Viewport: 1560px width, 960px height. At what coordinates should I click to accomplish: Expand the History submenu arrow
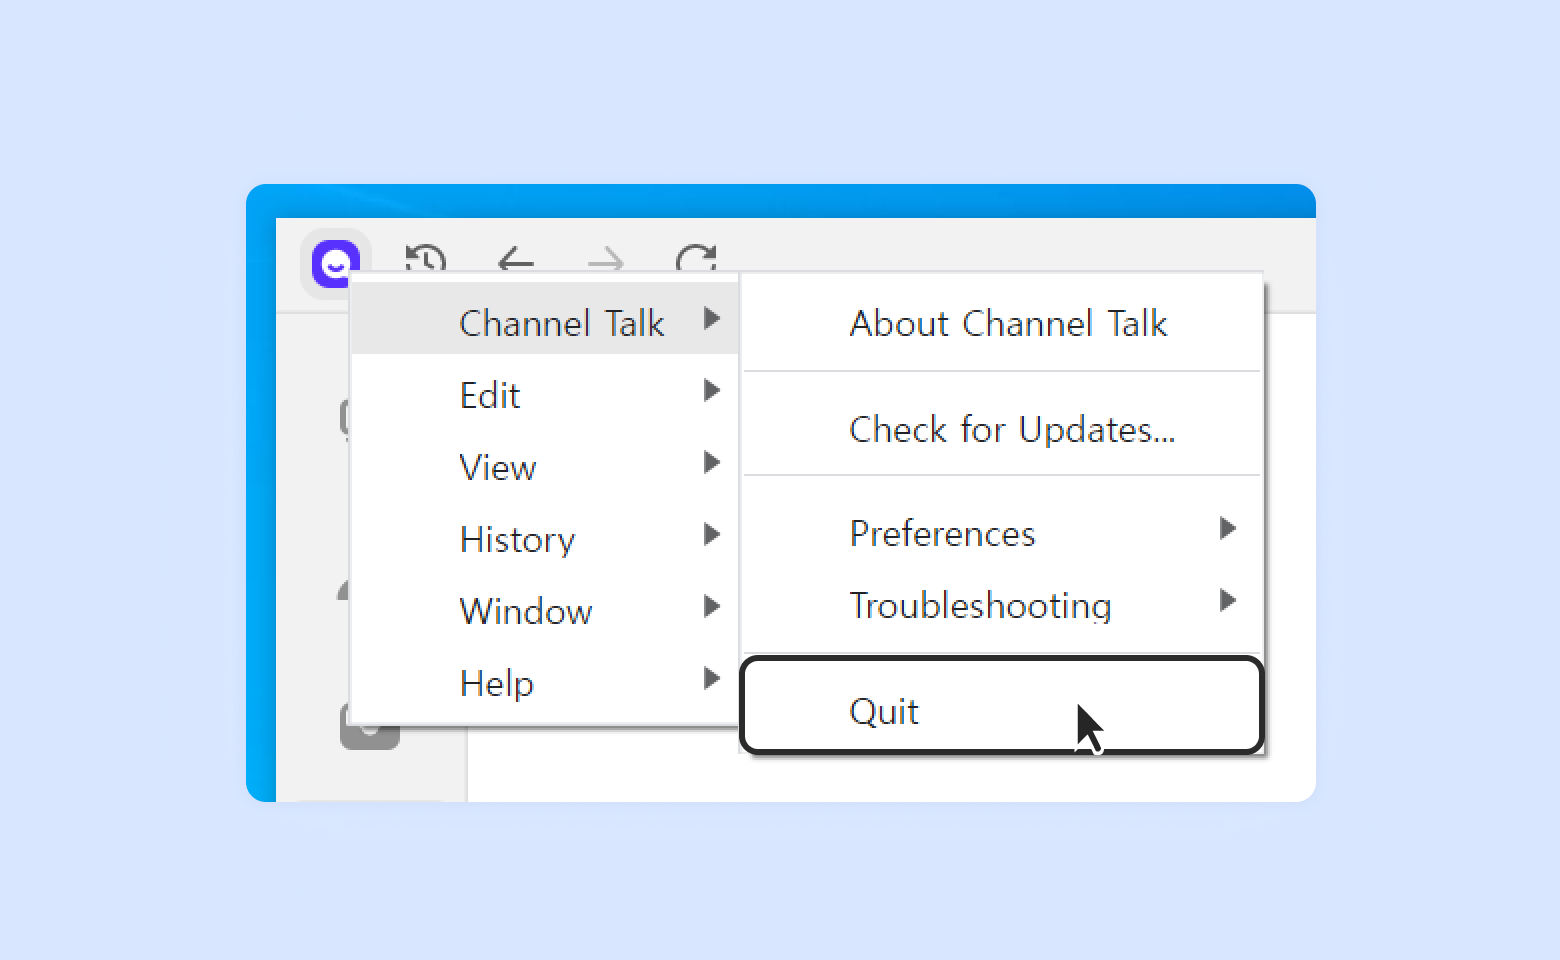coord(712,535)
